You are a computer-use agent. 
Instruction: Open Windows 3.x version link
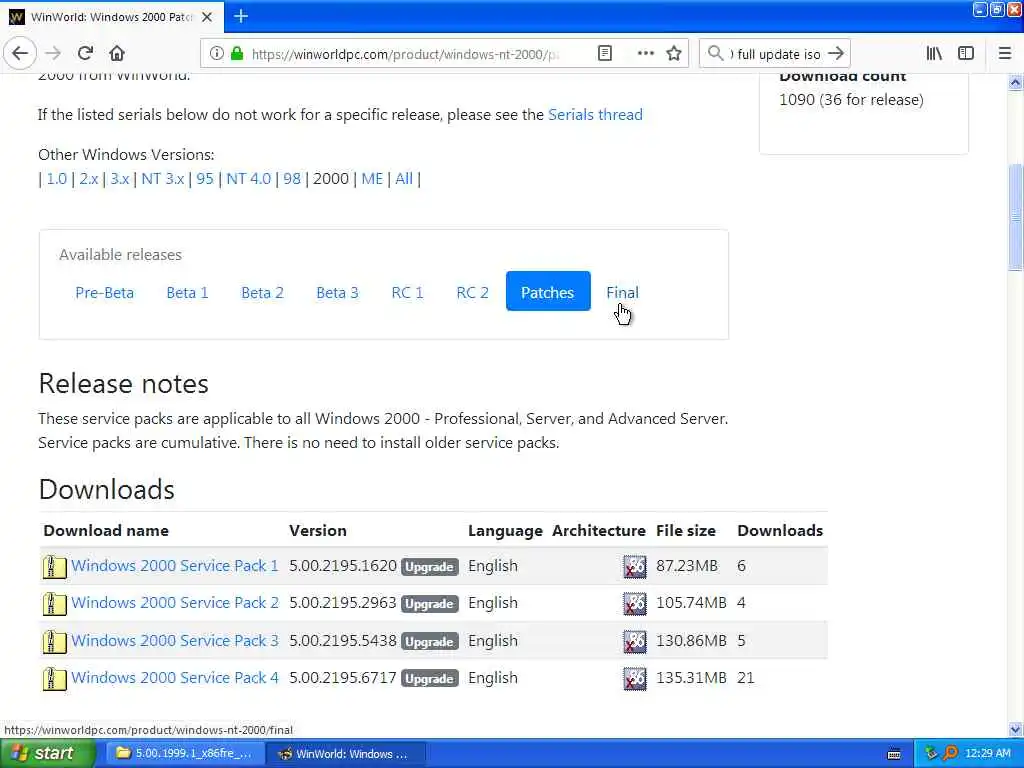[120, 178]
